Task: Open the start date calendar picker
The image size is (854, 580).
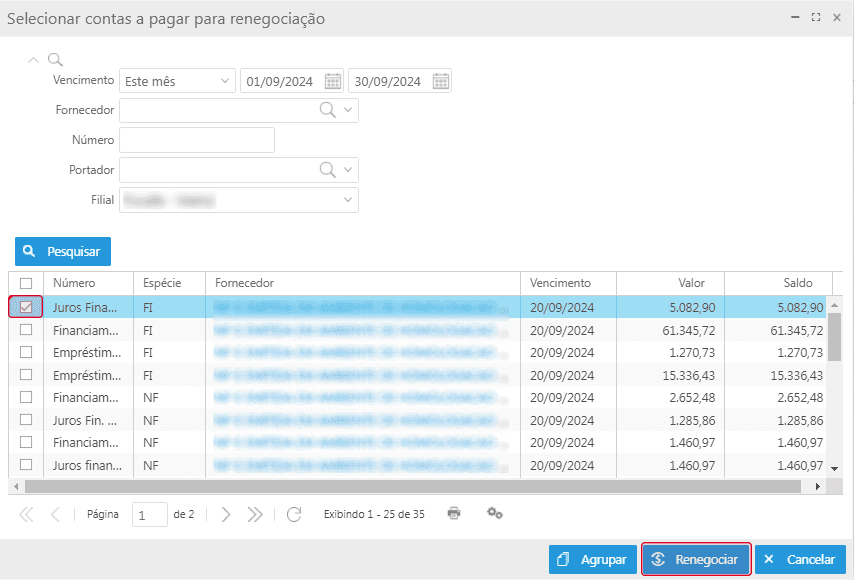Action: point(333,81)
